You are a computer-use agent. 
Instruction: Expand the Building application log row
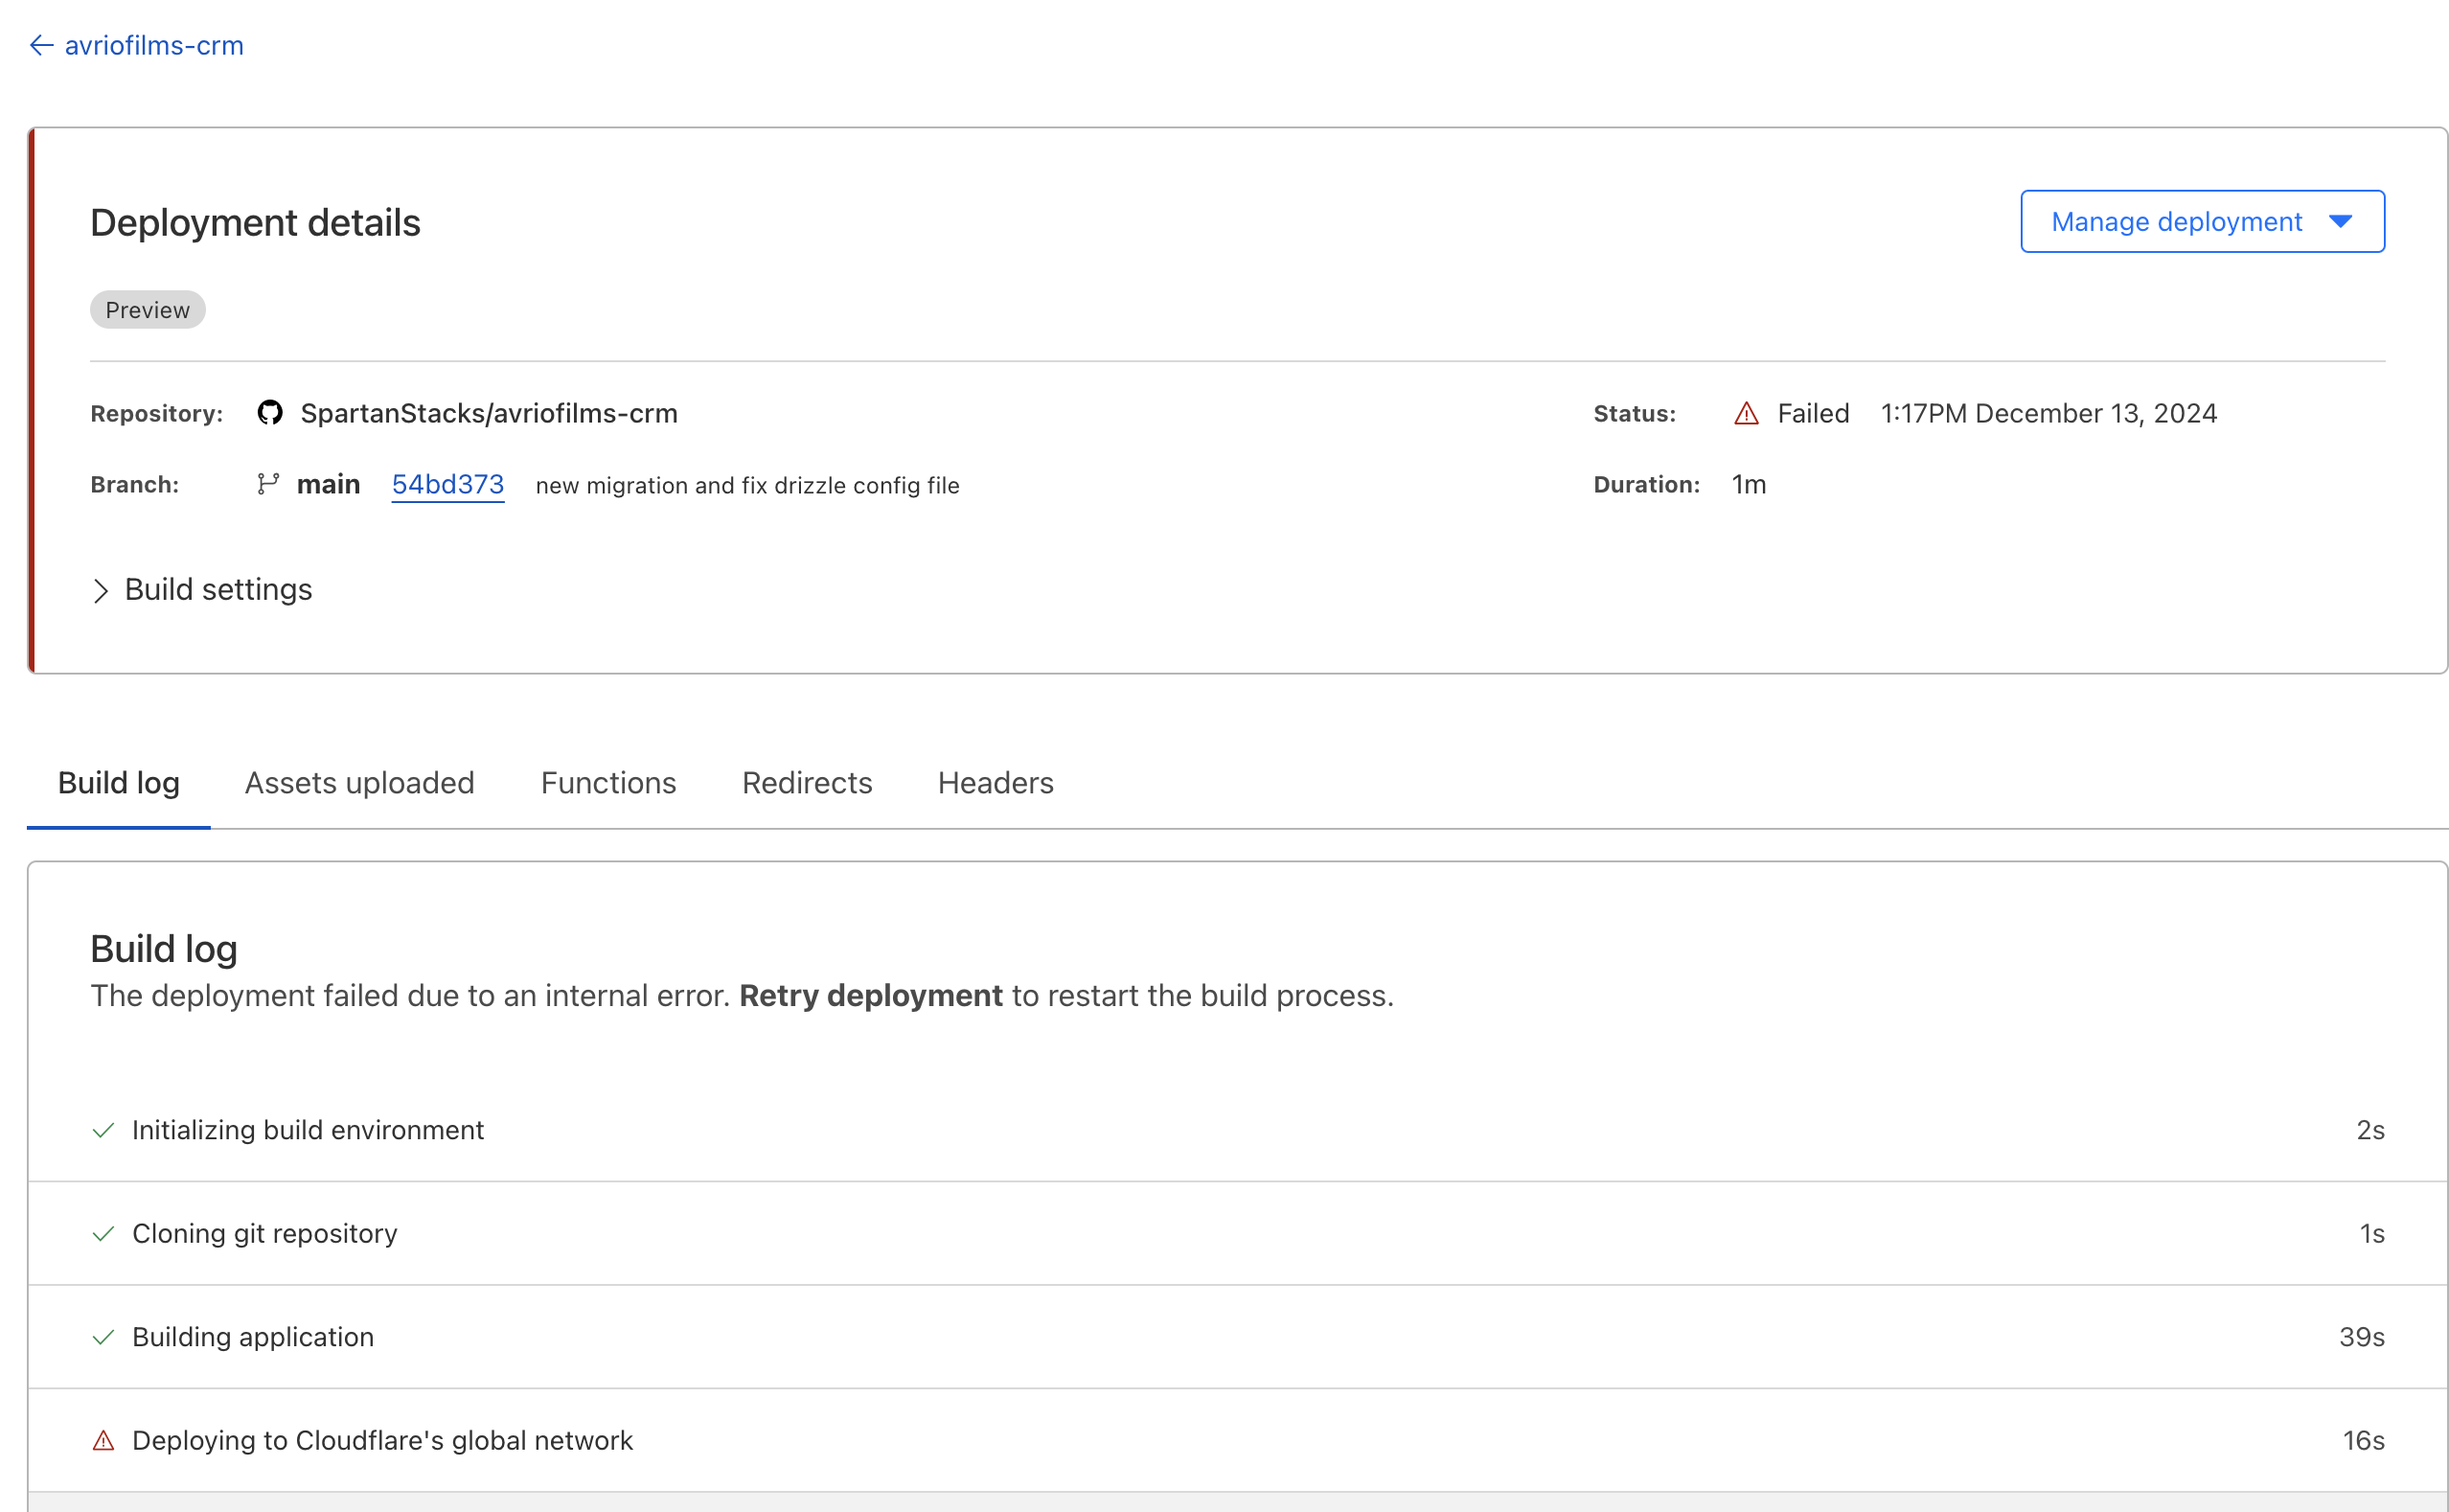click(x=253, y=1337)
